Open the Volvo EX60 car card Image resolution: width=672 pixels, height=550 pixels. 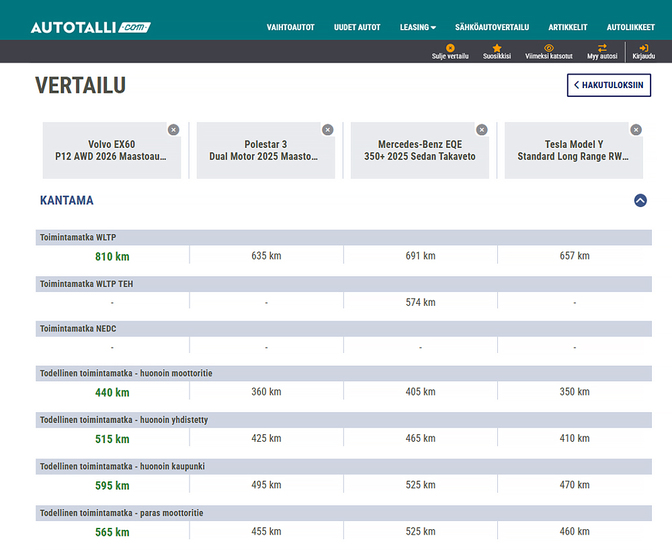[x=110, y=151]
